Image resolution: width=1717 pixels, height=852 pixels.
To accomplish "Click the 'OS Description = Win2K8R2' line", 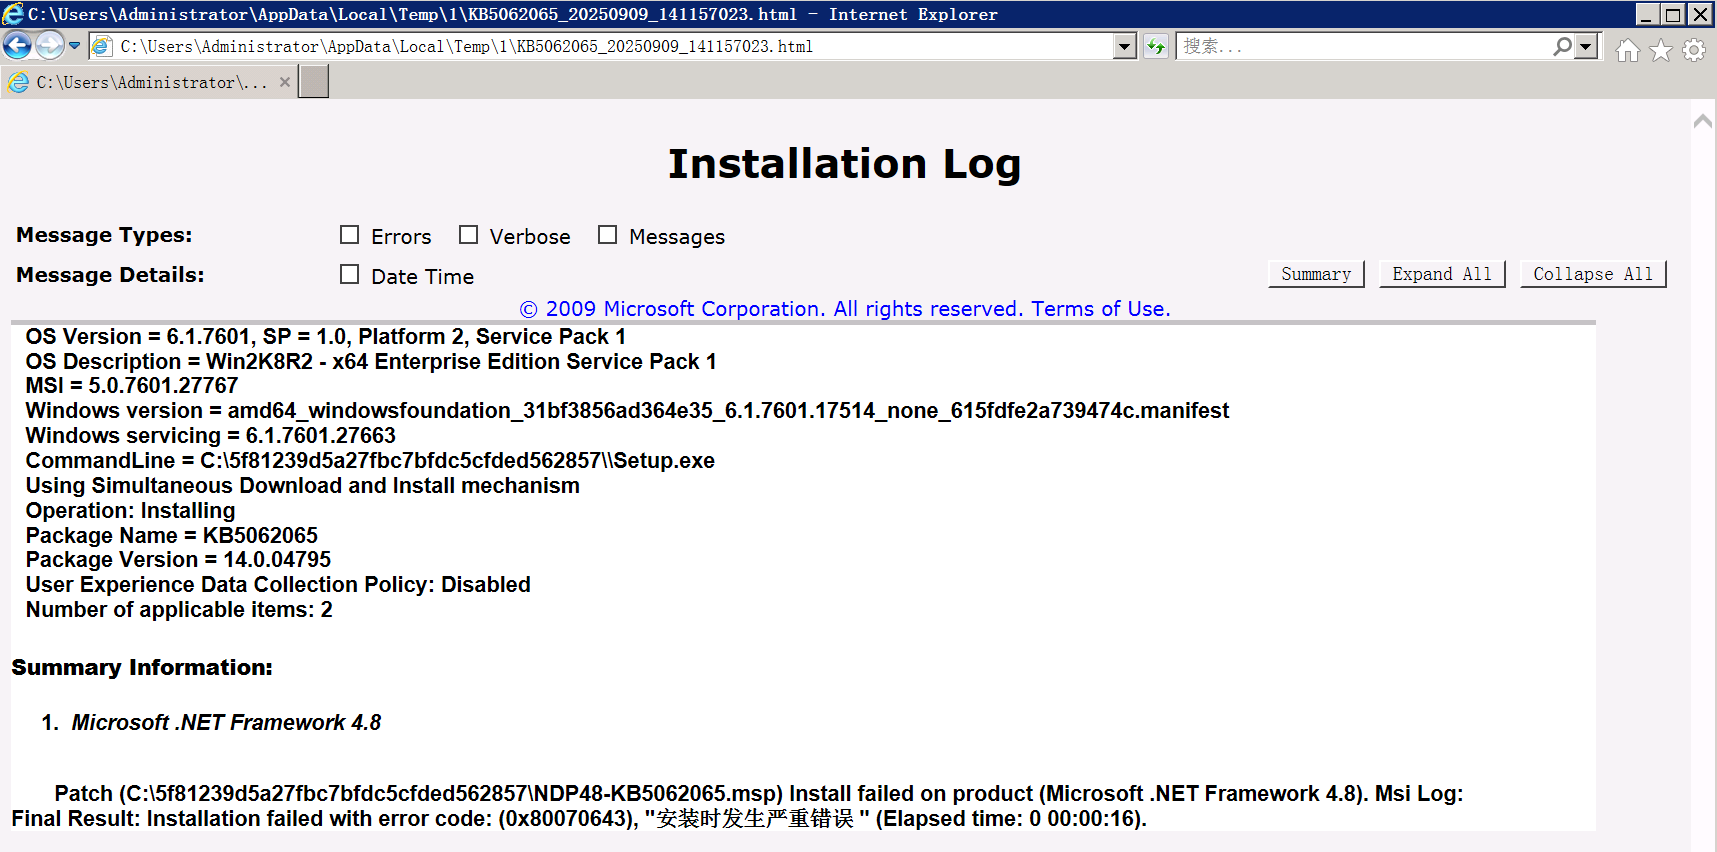I will pyautogui.click(x=371, y=362).
